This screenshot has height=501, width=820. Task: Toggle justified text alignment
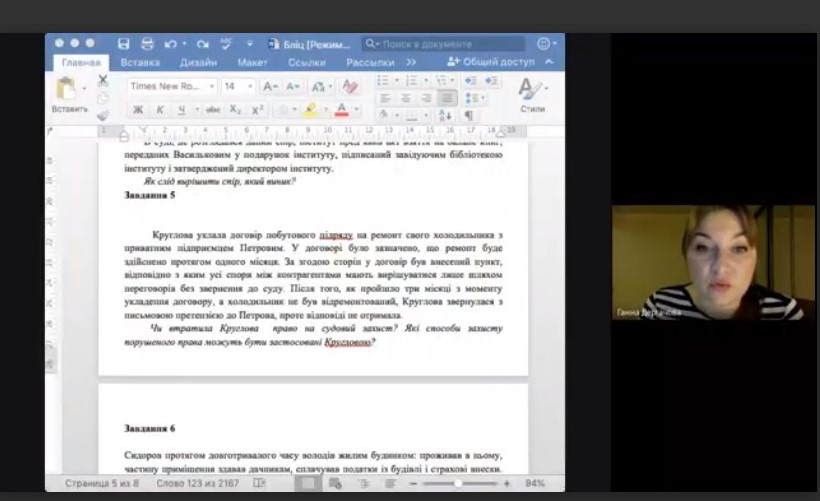tap(447, 98)
